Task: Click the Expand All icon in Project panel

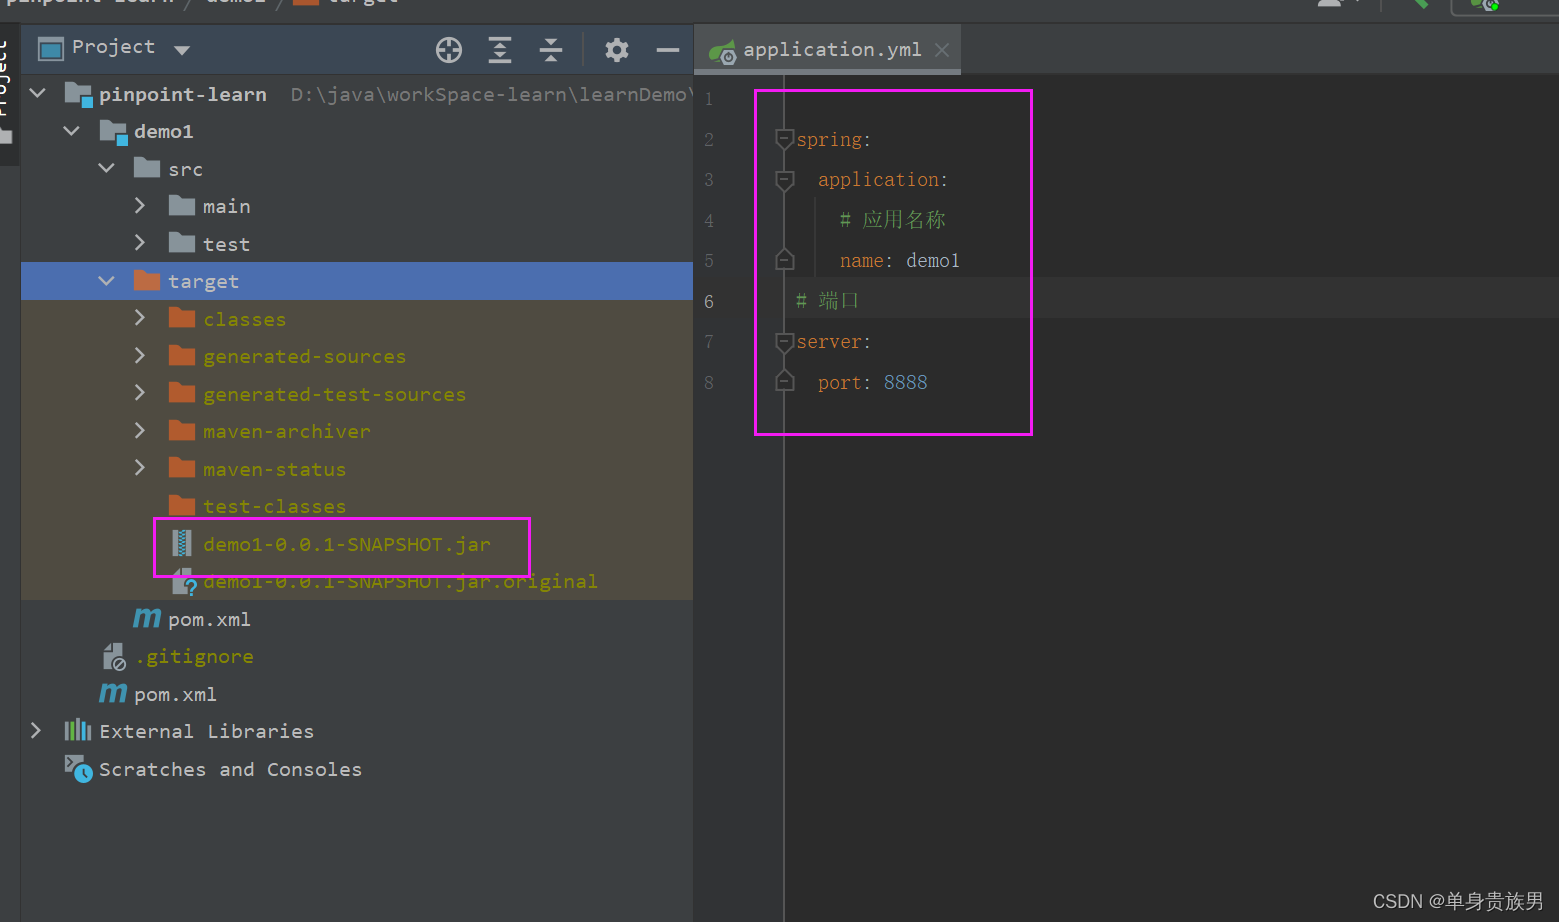Action: click(500, 50)
